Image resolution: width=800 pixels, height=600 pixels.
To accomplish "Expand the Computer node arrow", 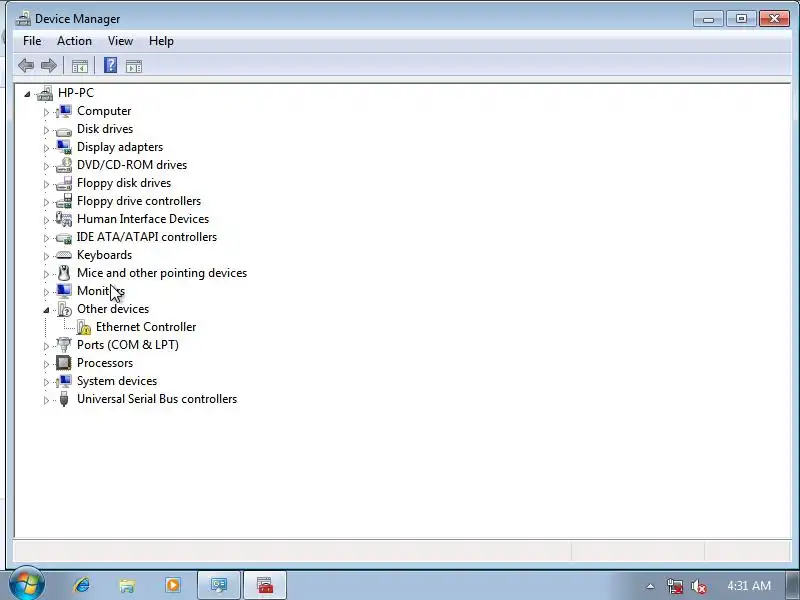I will 46,112.
